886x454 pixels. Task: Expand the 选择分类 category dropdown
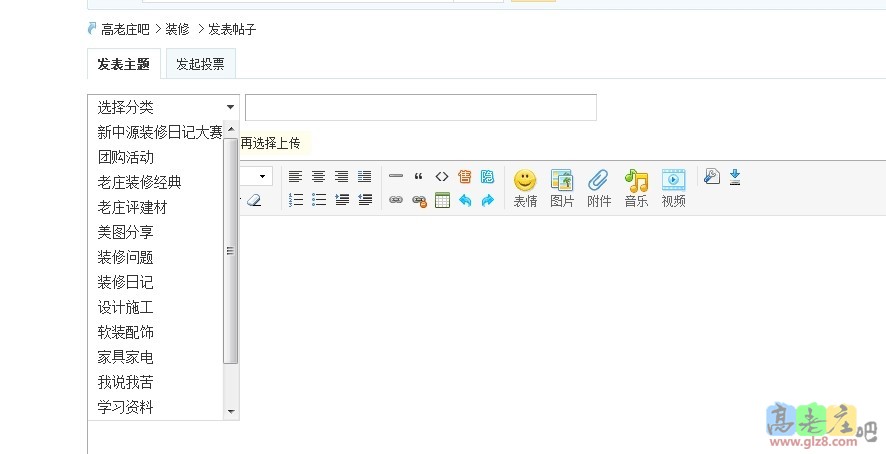[x=163, y=107]
